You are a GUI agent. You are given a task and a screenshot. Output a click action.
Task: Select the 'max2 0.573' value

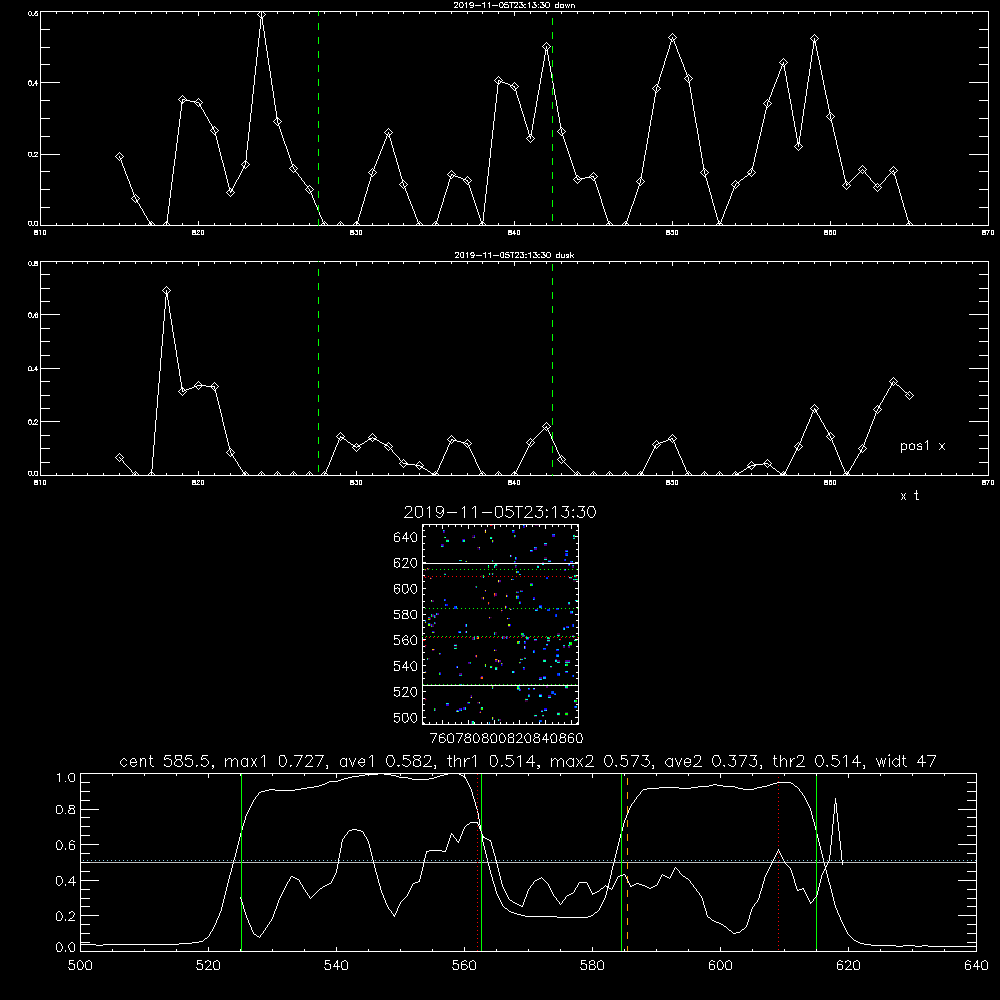[x=602, y=761]
